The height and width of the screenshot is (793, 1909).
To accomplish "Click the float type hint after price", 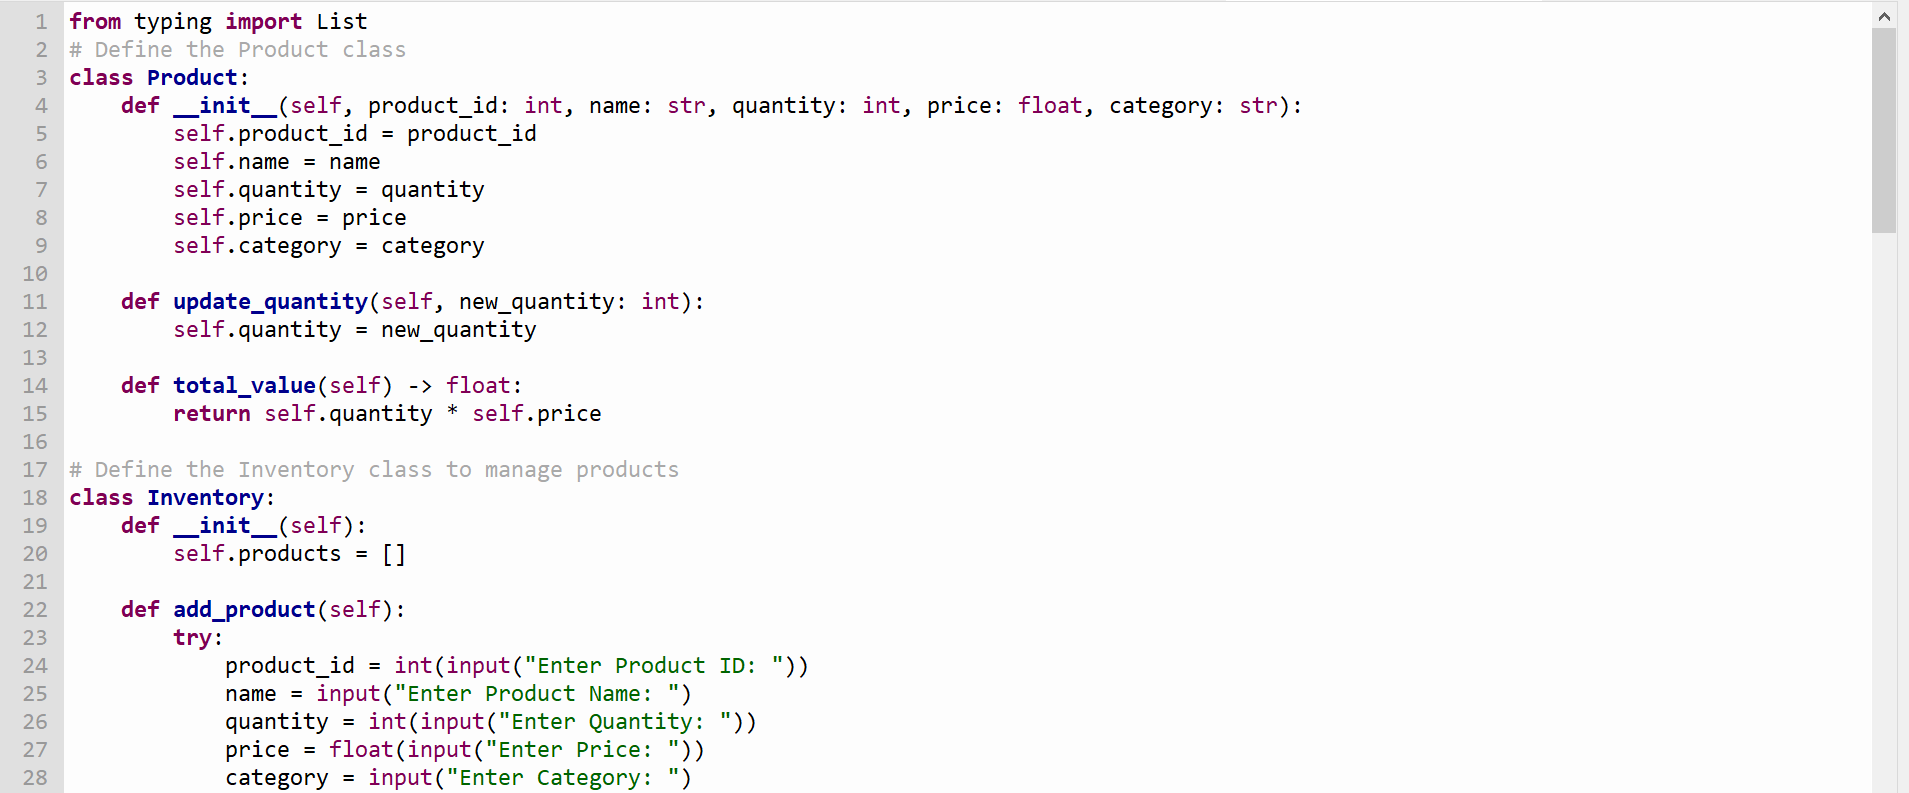I will pos(1050,106).
